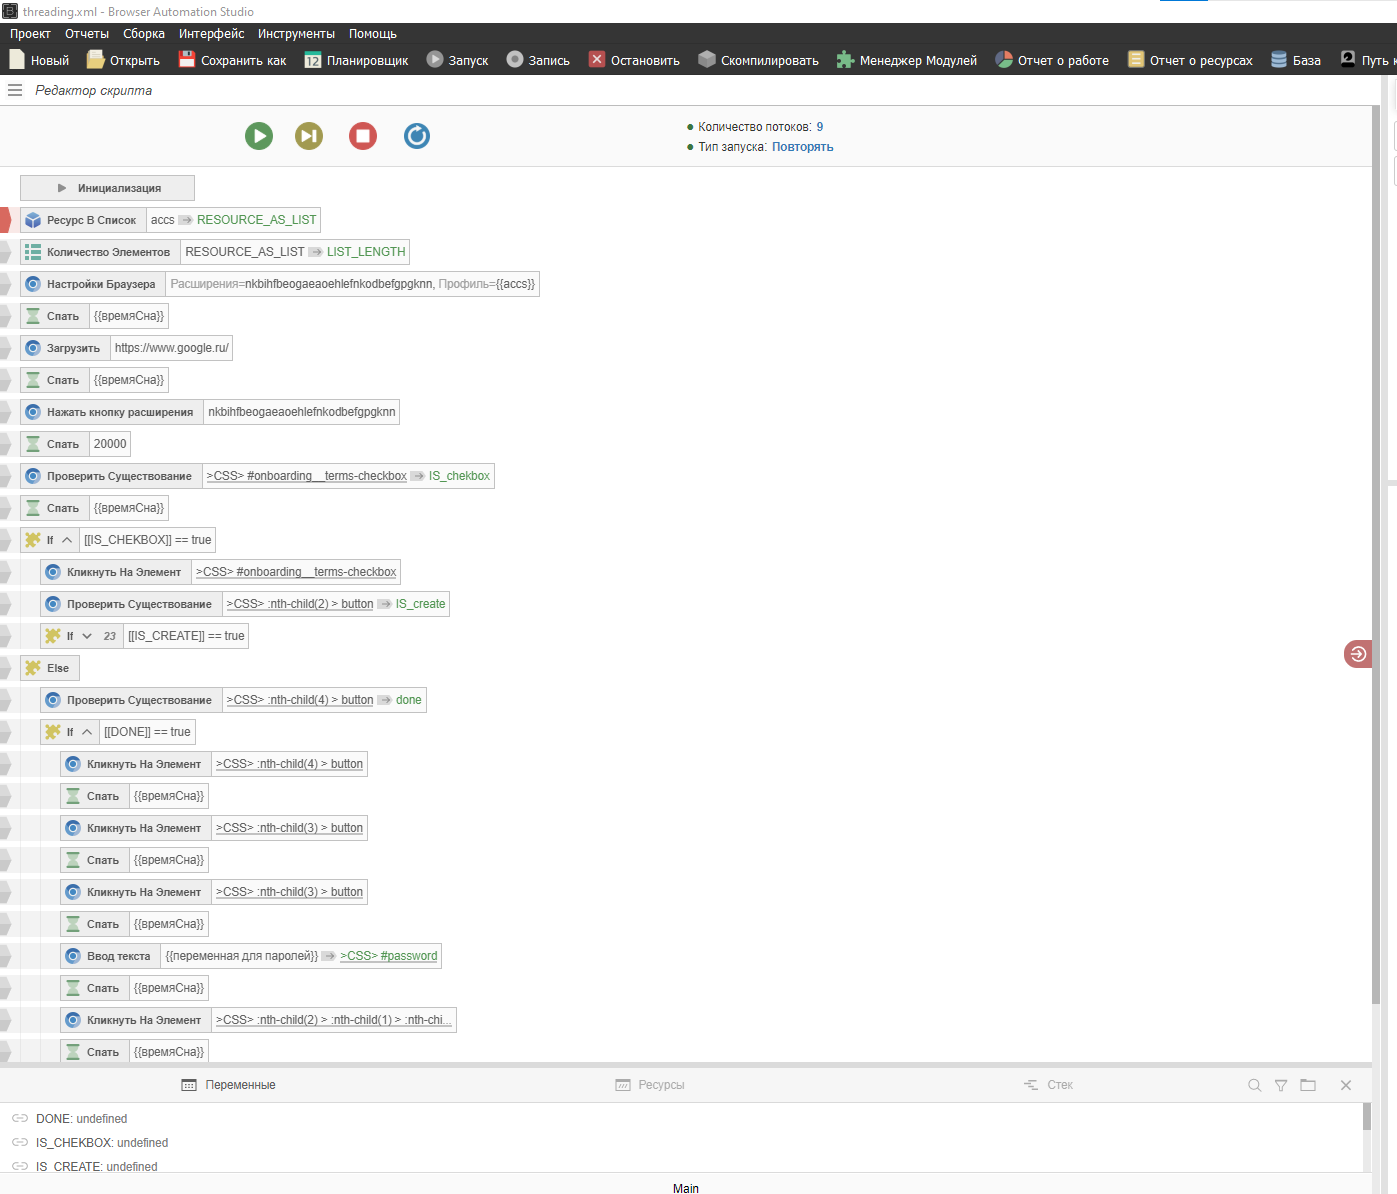The height and width of the screenshot is (1194, 1397).
Task: Click the Повторять run type link
Action: click(x=802, y=146)
